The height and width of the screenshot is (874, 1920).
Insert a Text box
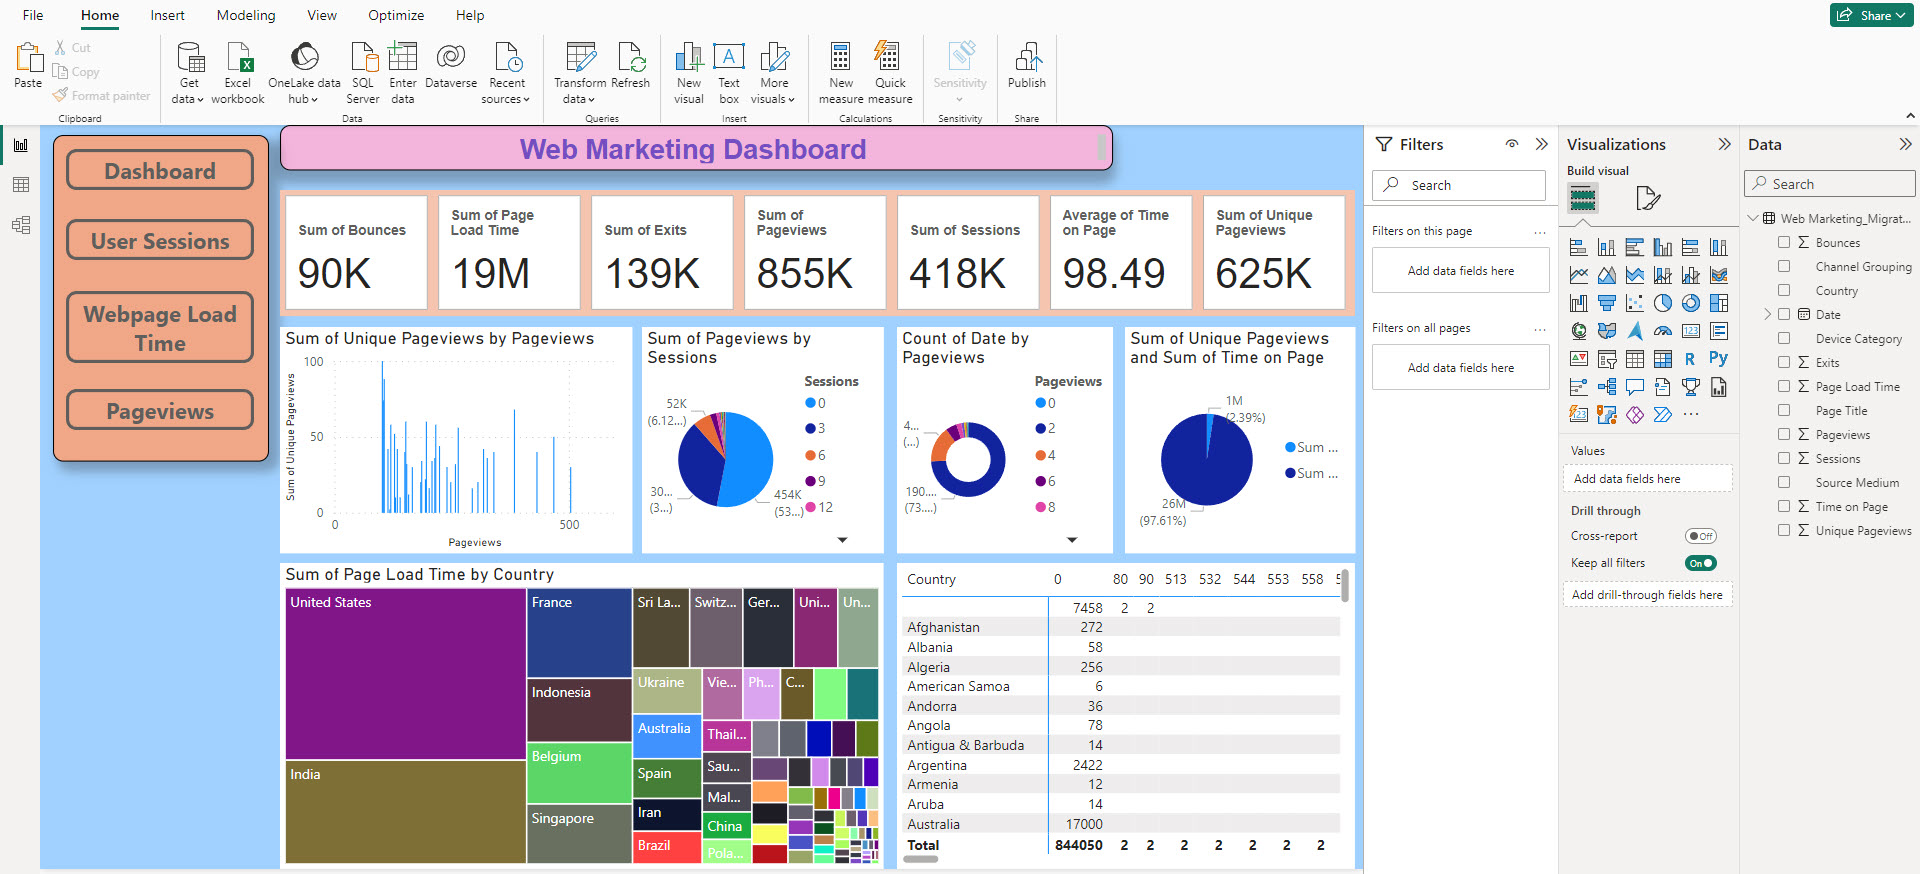click(729, 73)
